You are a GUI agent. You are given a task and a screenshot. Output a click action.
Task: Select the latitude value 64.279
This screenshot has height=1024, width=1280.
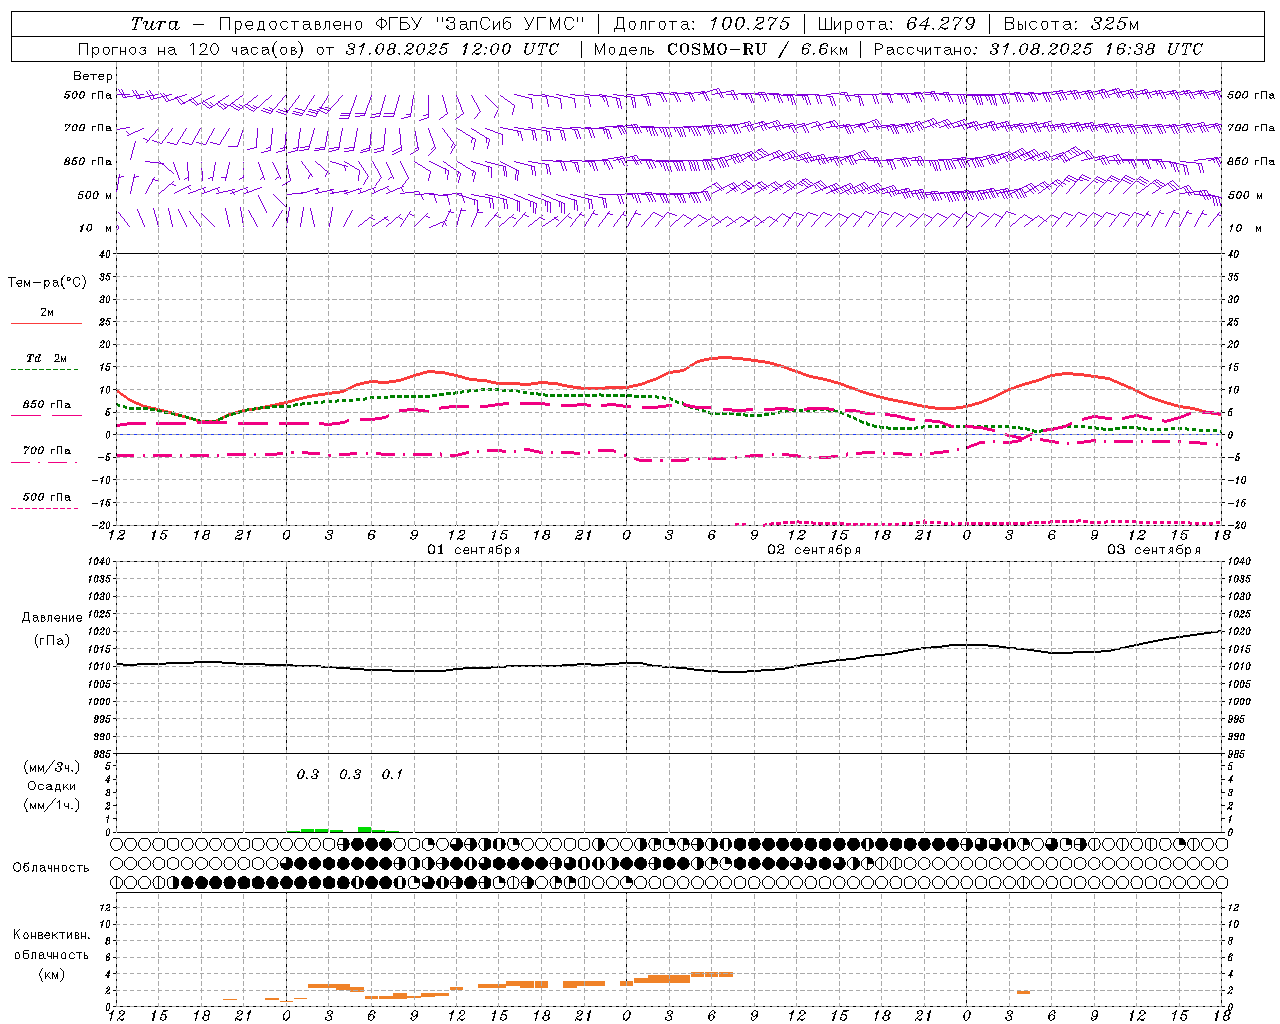click(x=935, y=24)
